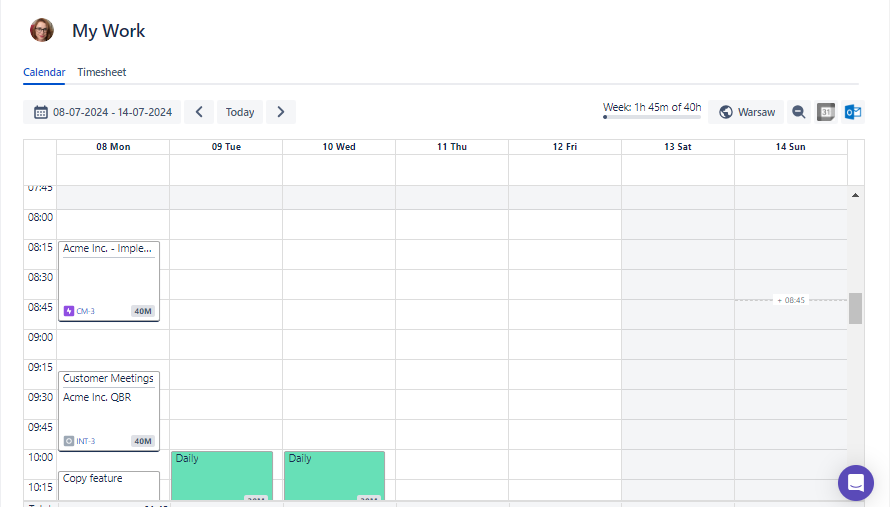Image resolution: width=890 pixels, height=507 pixels.
Task: Go to the previous week arrow
Action: [199, 112]
